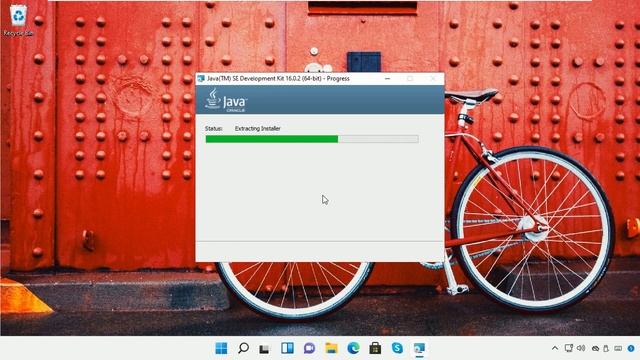640x360 pixels.
Task: Open the network status tray icon
Action: coord(569,348)
